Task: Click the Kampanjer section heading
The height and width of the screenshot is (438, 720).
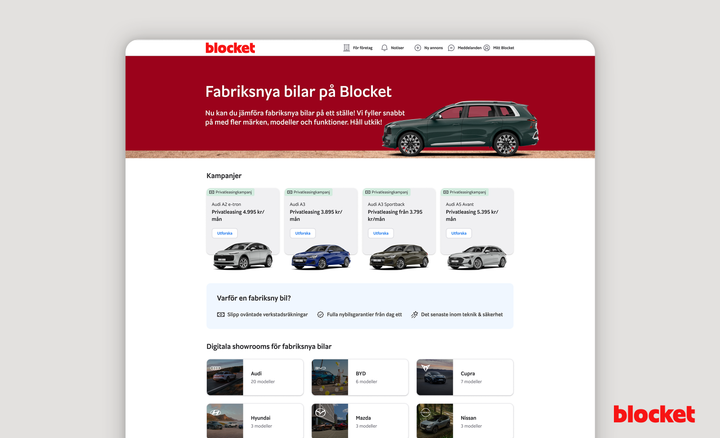Action: [x=224, y=176]
